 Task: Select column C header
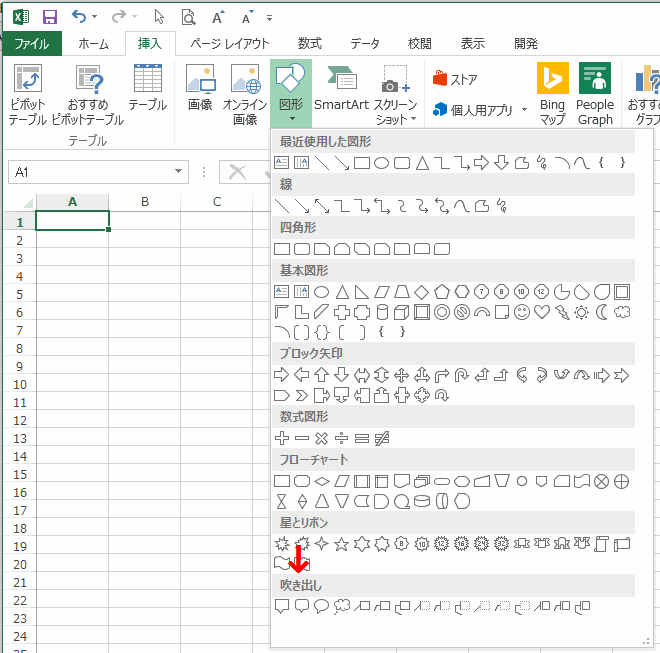pyautogui.click(x=217, y=202)
